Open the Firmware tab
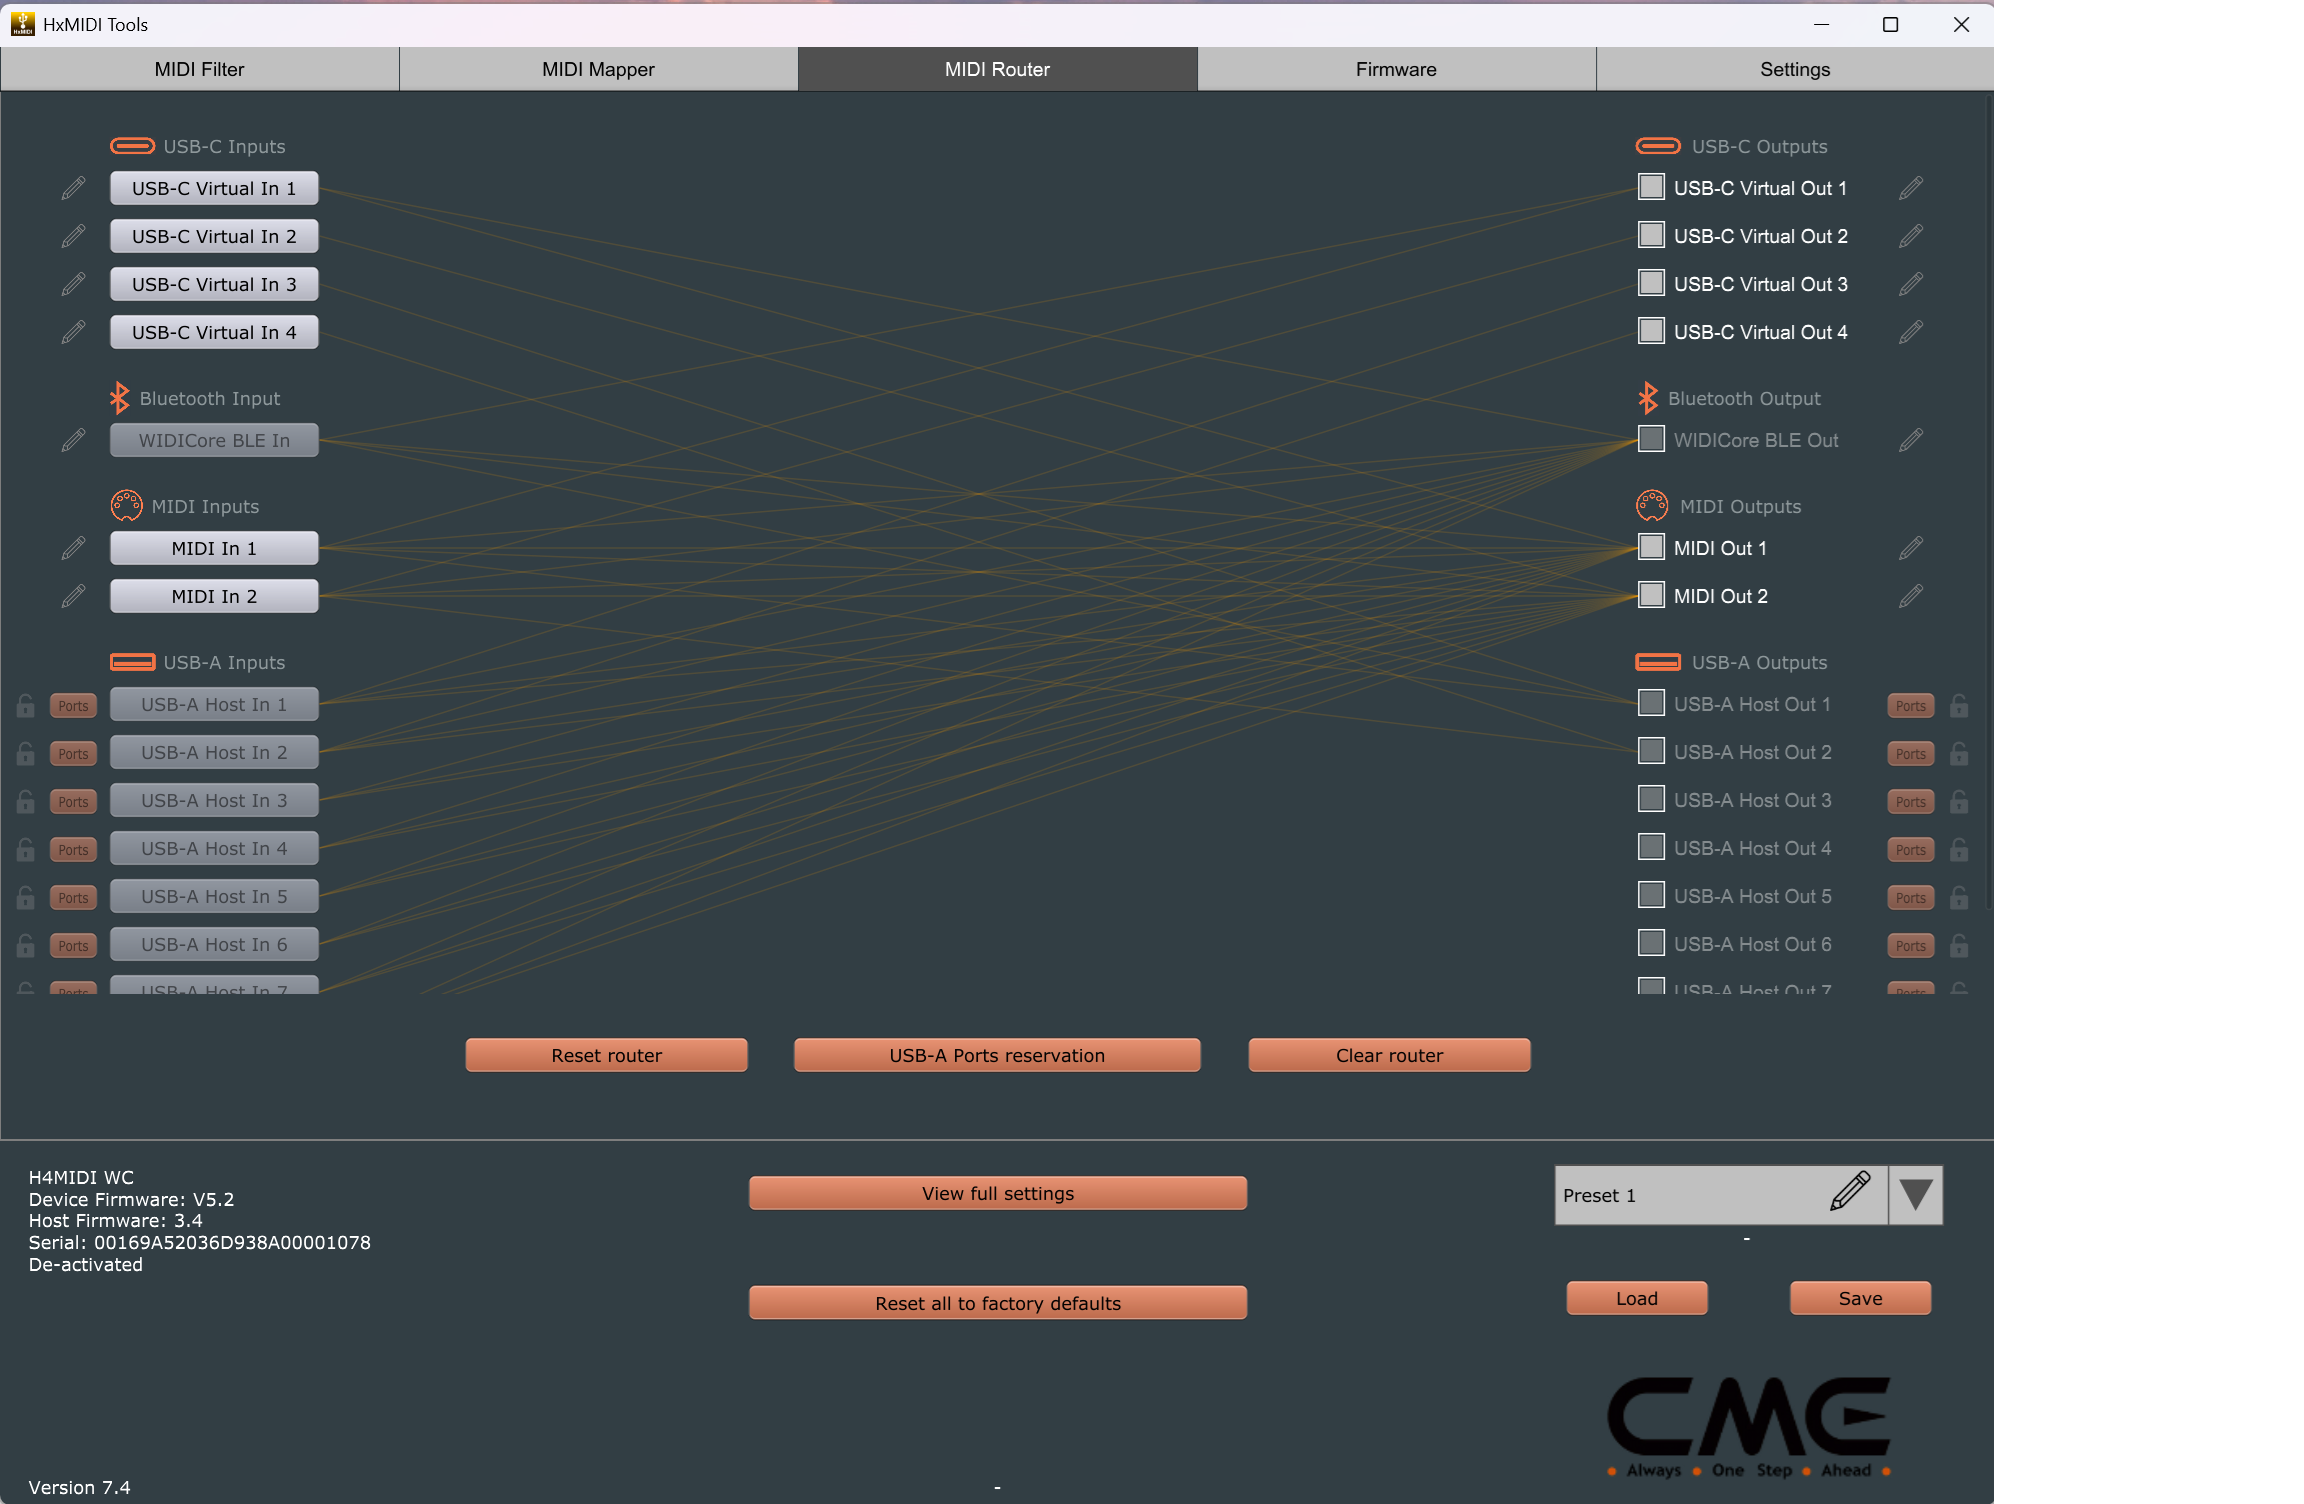Viewport: 2304px width, 1504px height. tap(1395, 69)
